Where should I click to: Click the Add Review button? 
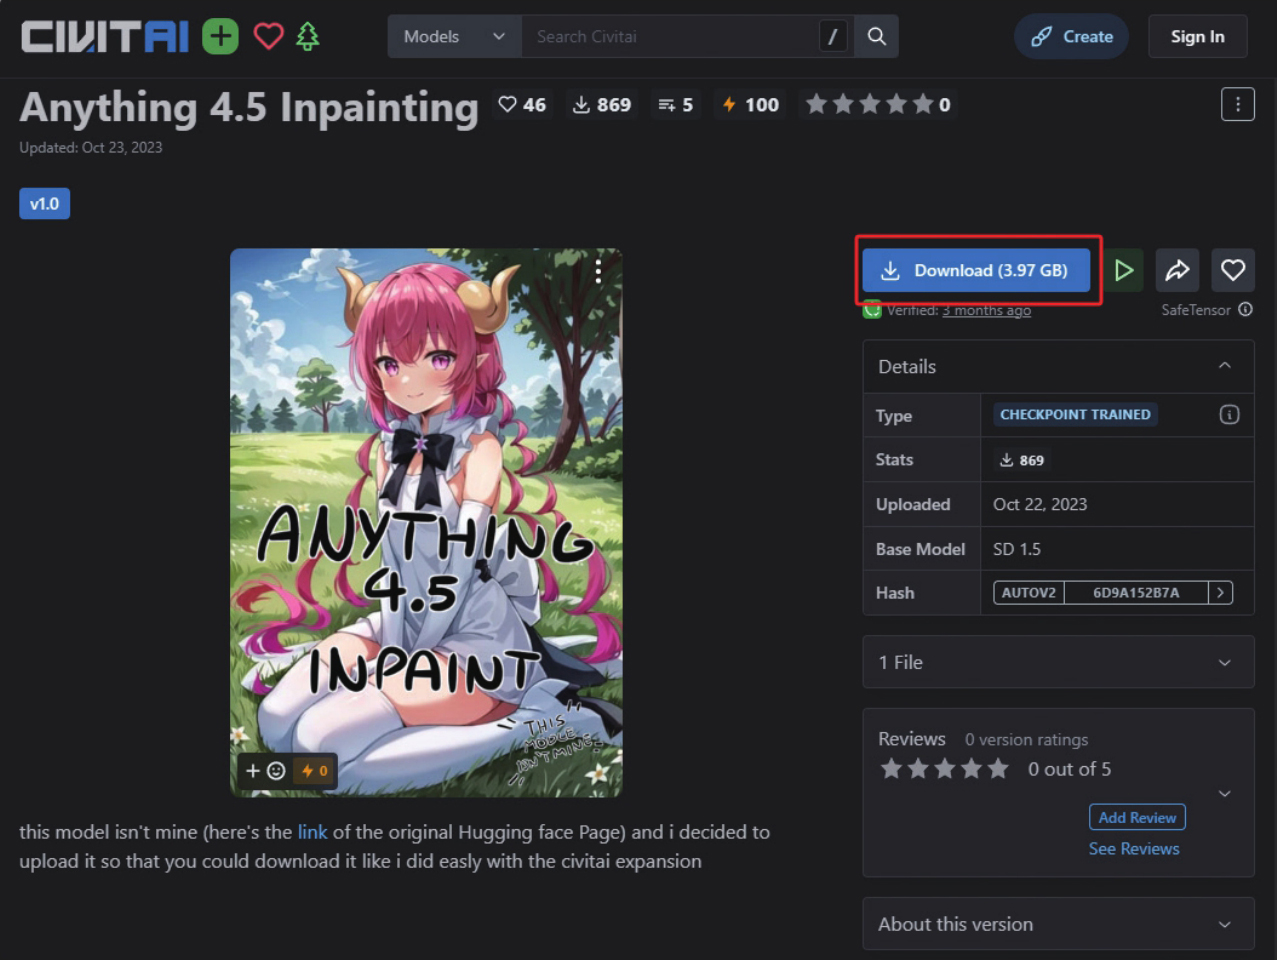click(x=1137, y=817)
